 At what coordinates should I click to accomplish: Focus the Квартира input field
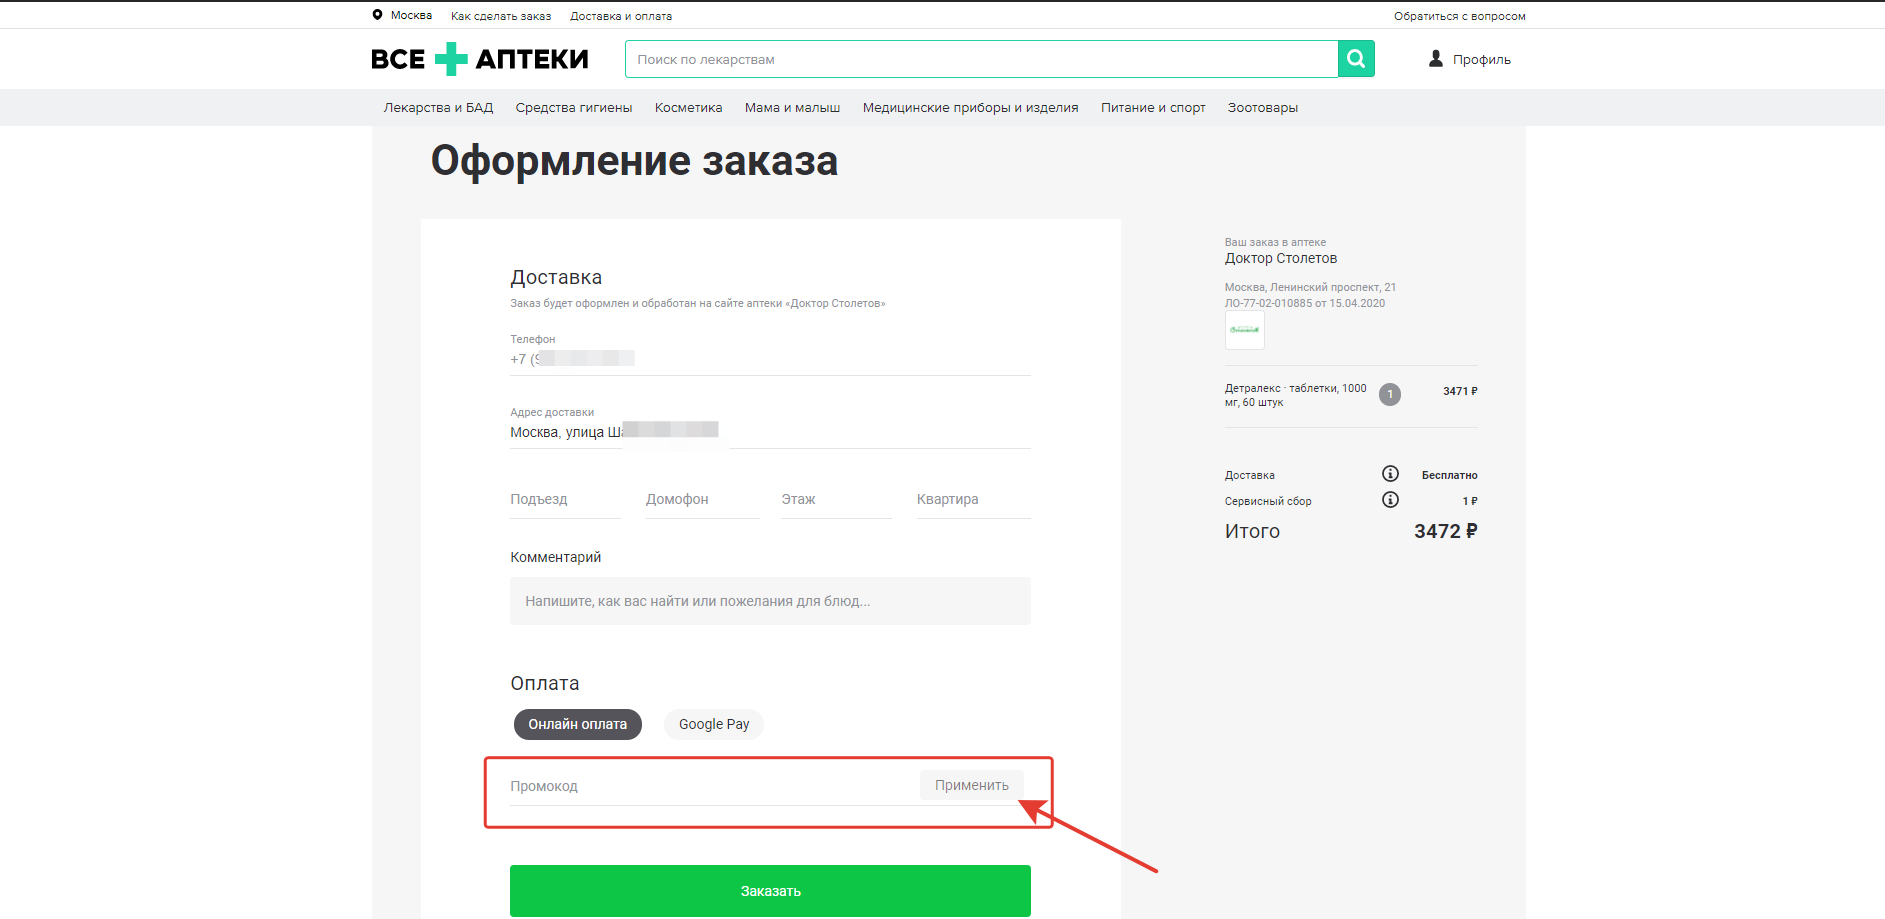pyautogui.click(x=974, y=499)
